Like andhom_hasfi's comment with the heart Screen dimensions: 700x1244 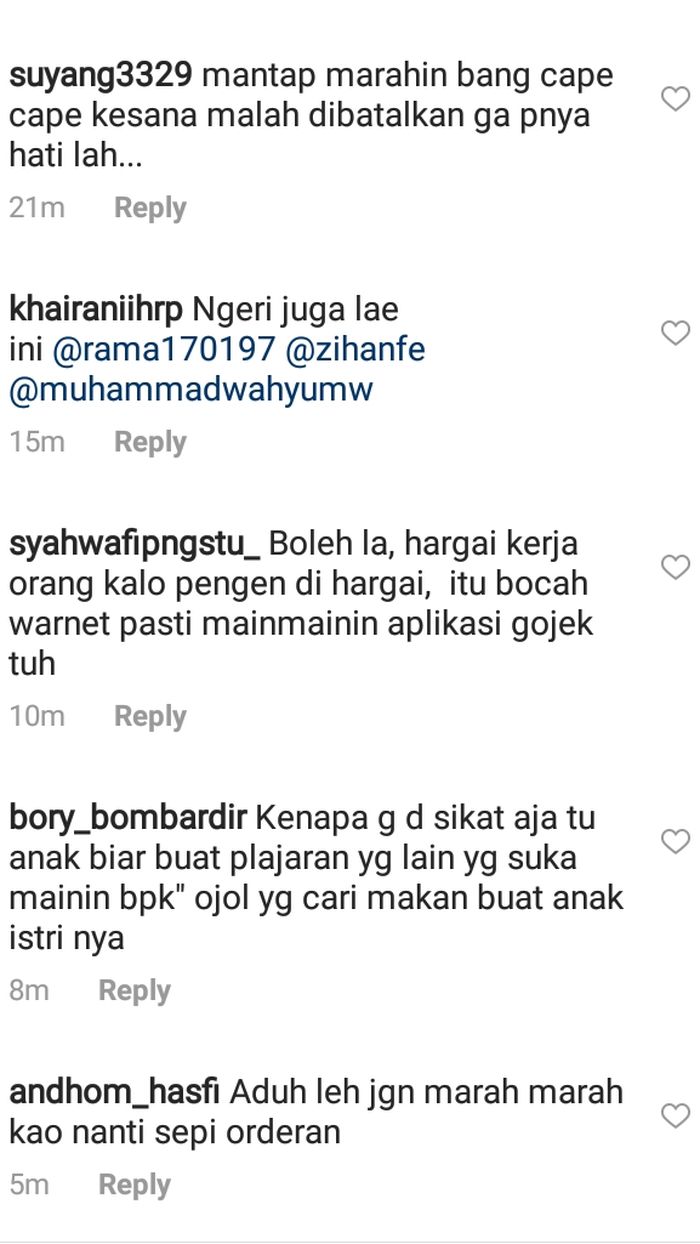coord(677,1115)
